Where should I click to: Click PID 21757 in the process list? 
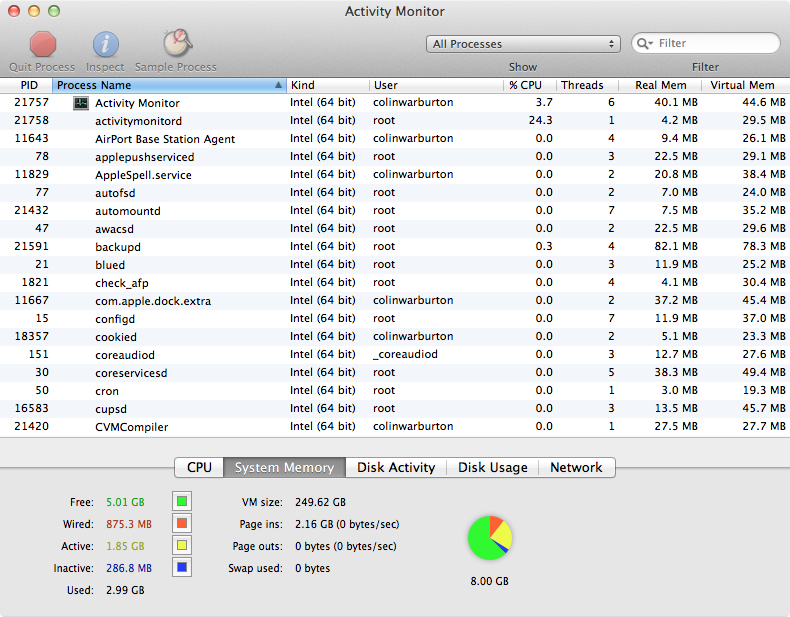pos(31,102)
